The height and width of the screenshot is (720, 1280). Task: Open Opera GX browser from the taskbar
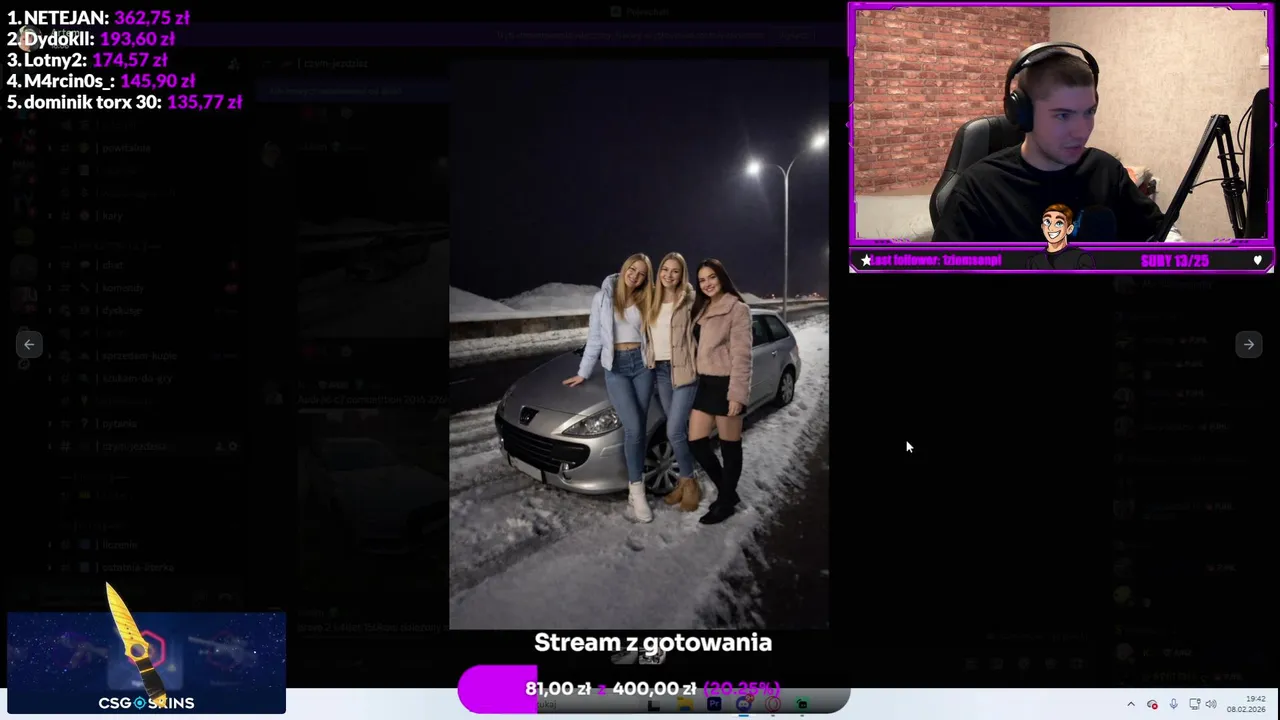[773, 704]
